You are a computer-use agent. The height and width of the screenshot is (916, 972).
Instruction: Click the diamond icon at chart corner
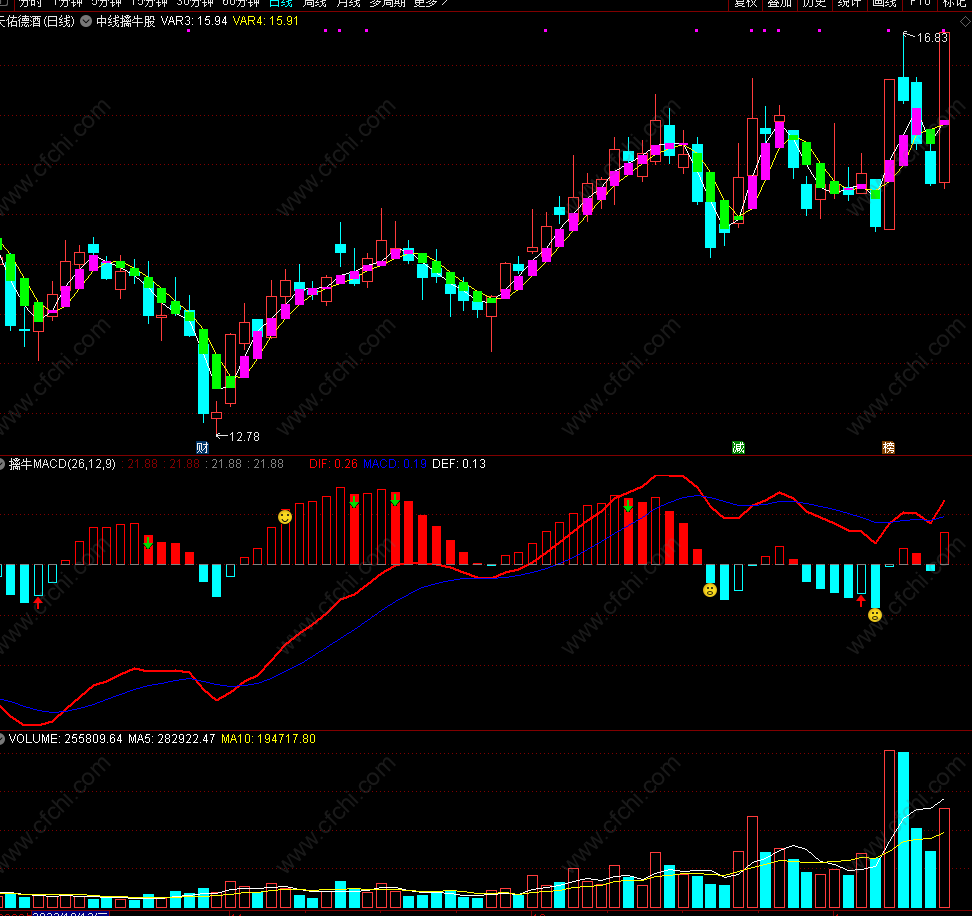click(966, 22)
